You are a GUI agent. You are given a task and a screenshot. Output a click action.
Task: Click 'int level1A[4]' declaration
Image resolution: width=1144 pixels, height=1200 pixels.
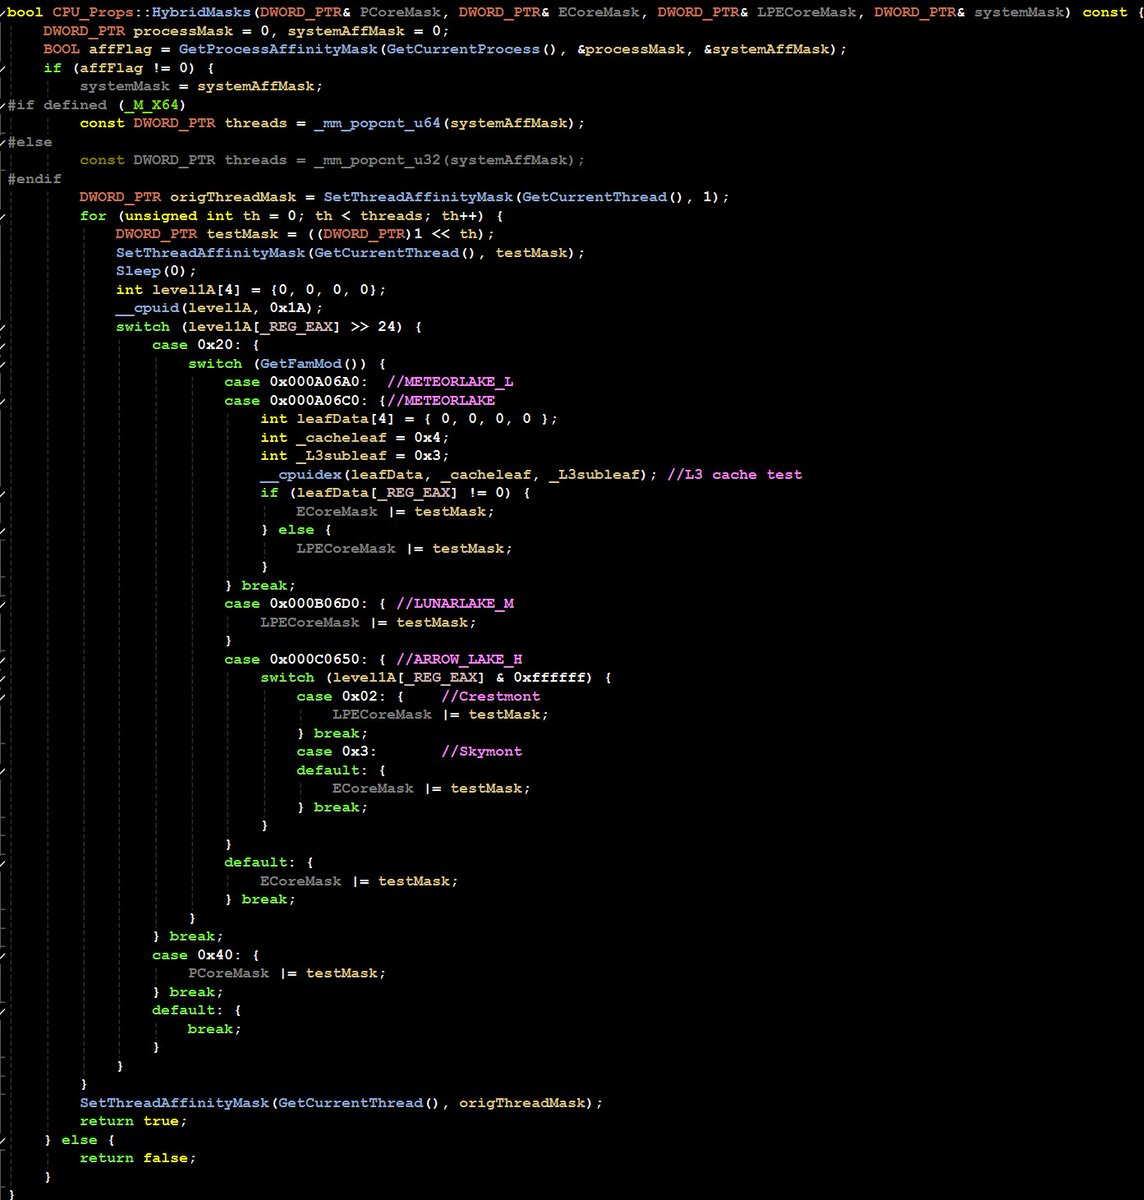(179, 290)
